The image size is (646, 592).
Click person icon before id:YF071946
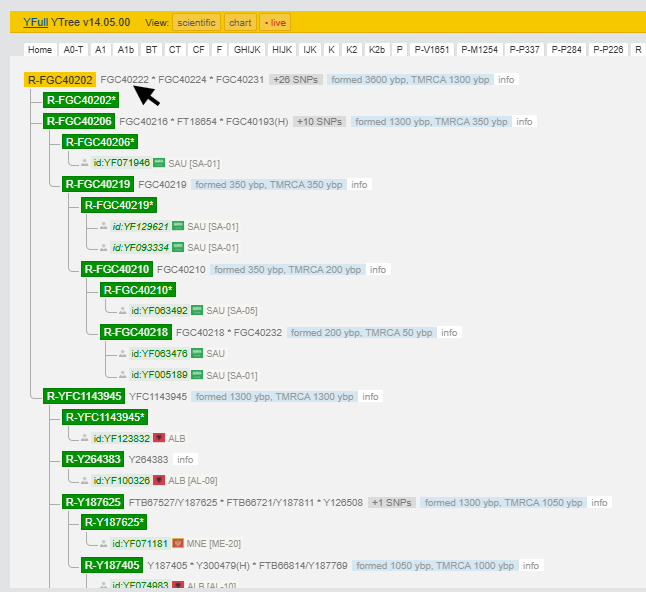click(x=84, y=163)
